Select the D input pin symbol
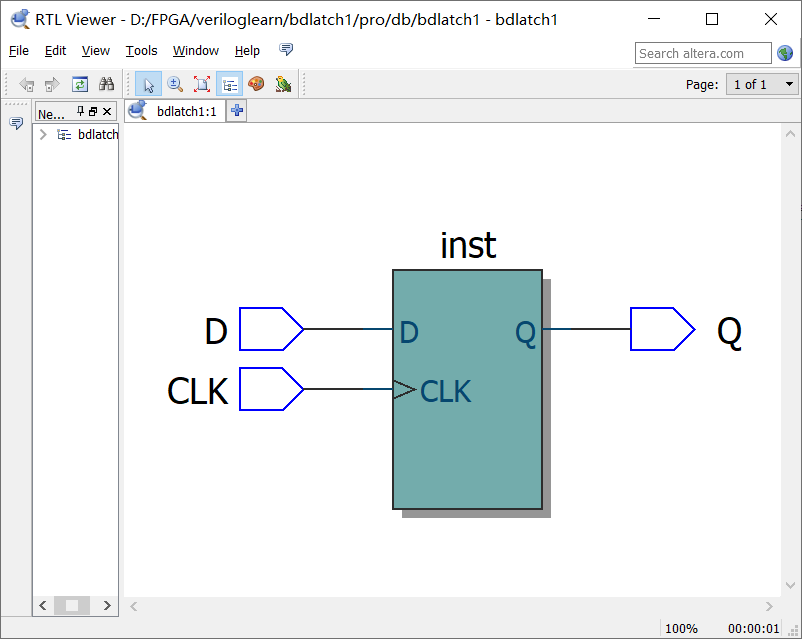Image resolution: width=802 pixels, height=639 pixels. (271, 329)
